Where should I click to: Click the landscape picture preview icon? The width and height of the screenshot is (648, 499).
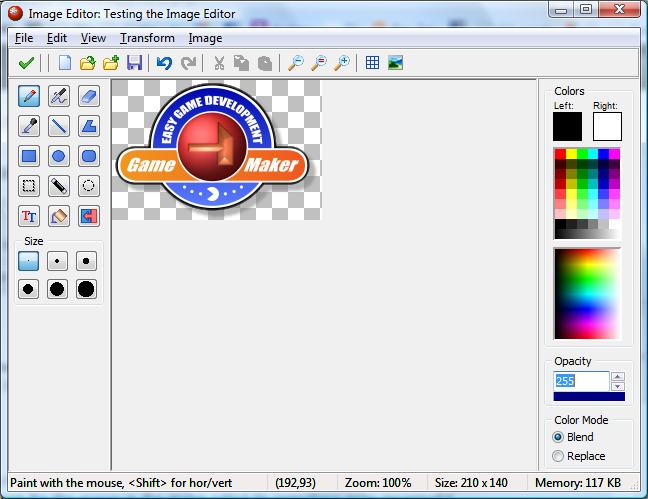click(x=395, y=63)
